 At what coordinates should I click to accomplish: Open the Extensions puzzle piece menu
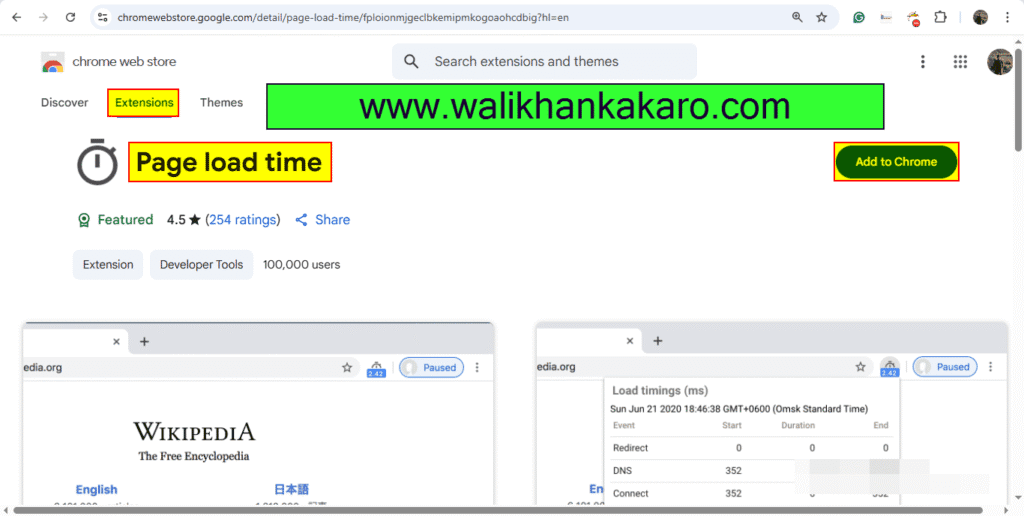[x=940, y=18]
